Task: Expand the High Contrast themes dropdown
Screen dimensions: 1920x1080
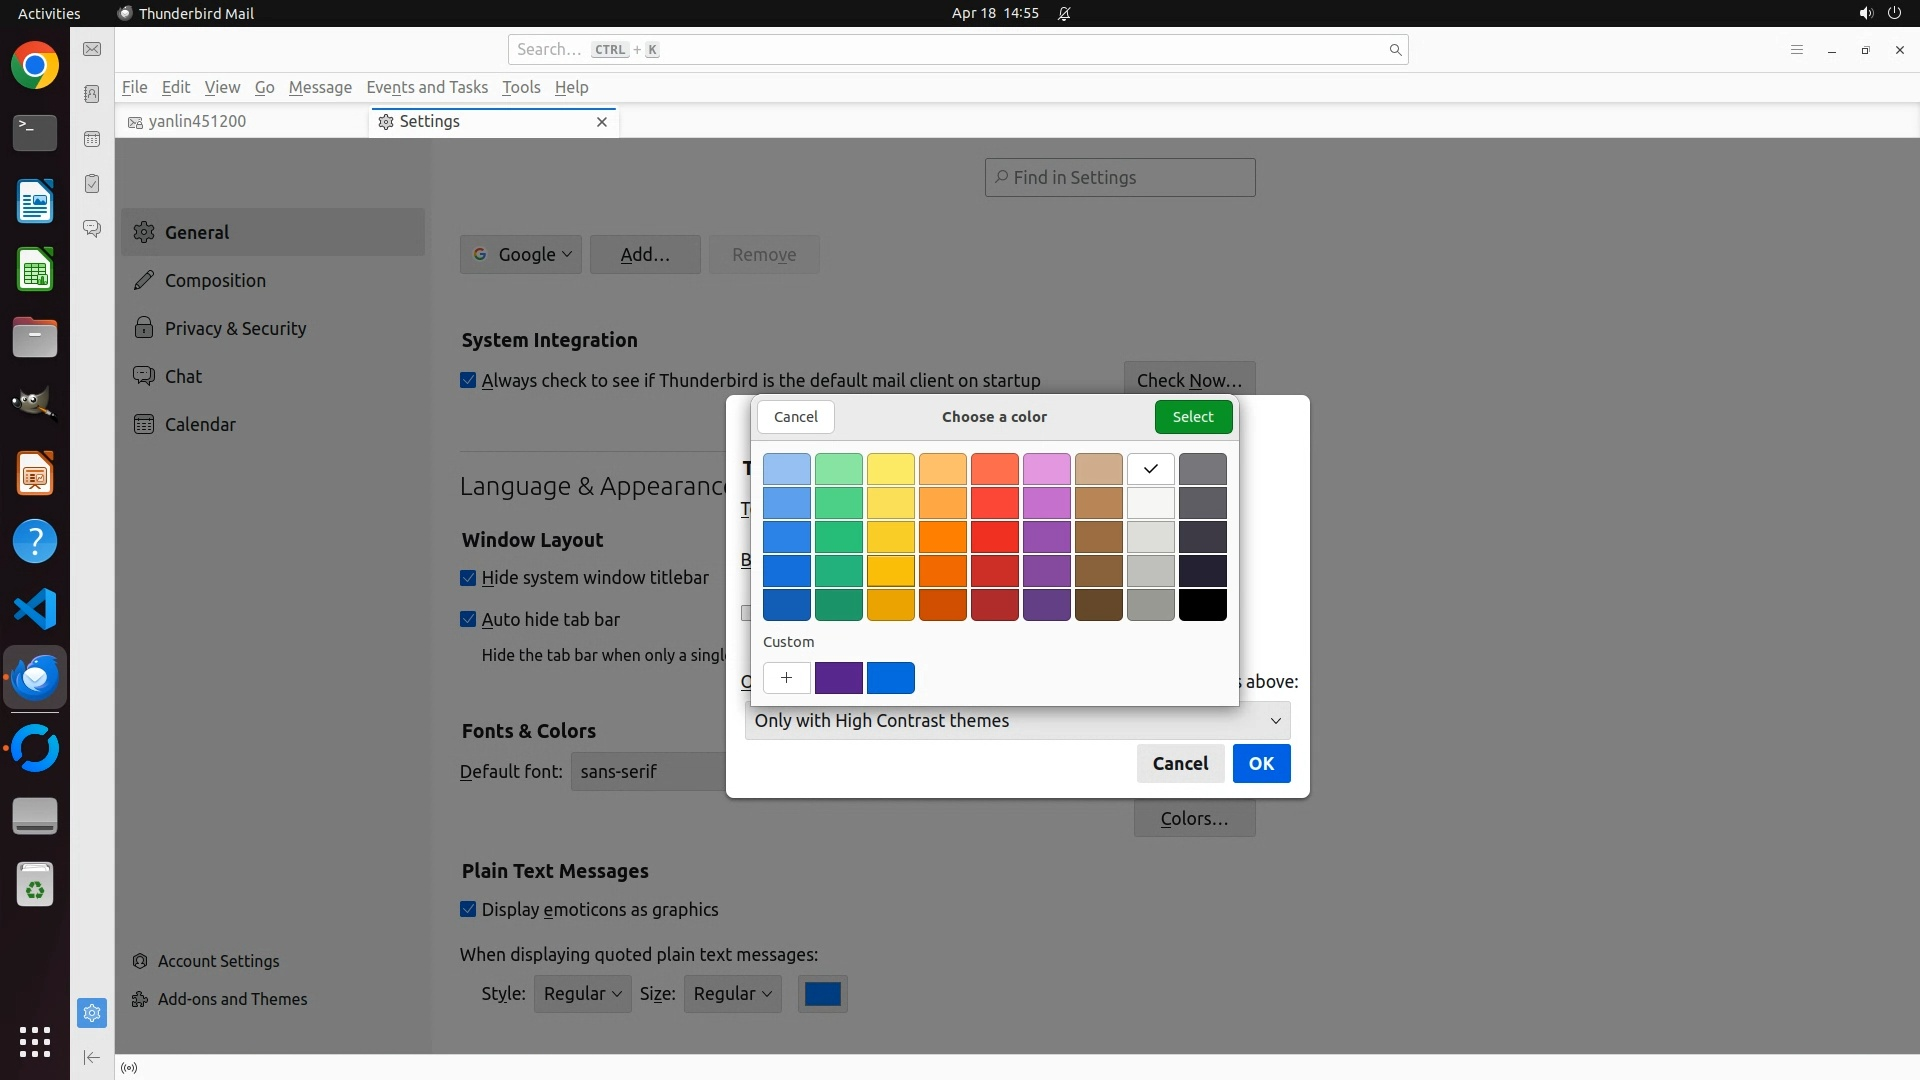Action: [1016, 721]
